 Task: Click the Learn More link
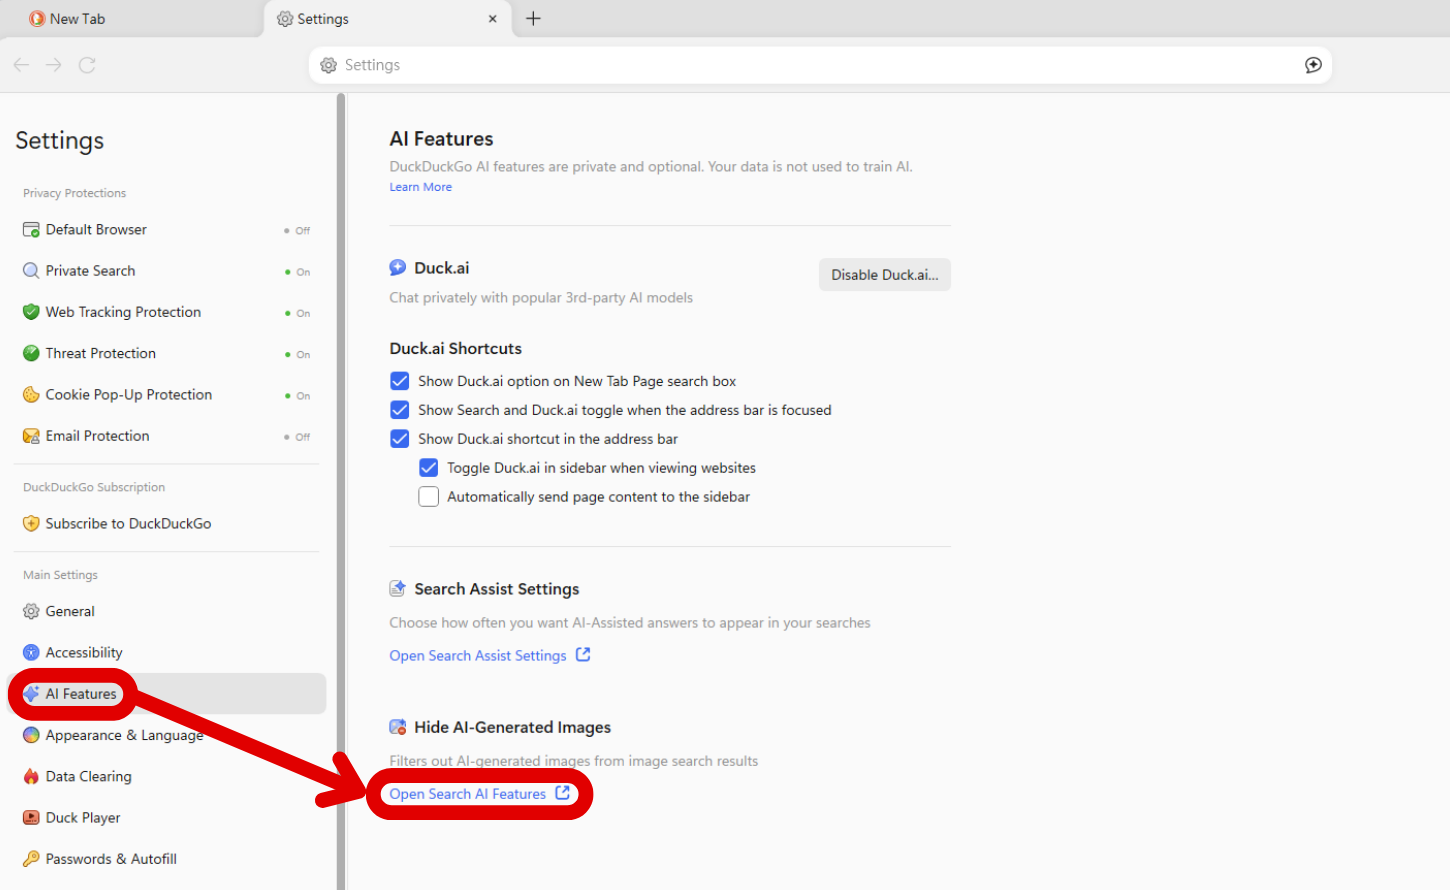point(420,187)
